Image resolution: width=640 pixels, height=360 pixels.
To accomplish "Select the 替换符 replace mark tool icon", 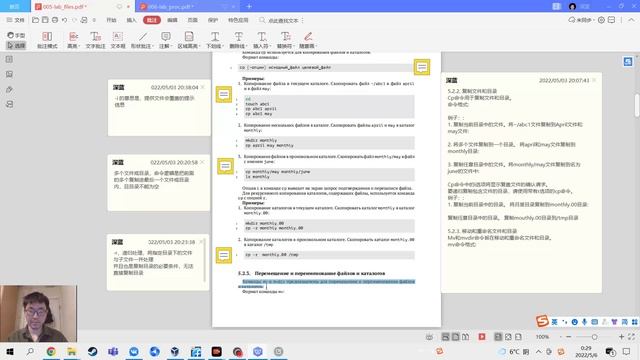I will 285,37.
